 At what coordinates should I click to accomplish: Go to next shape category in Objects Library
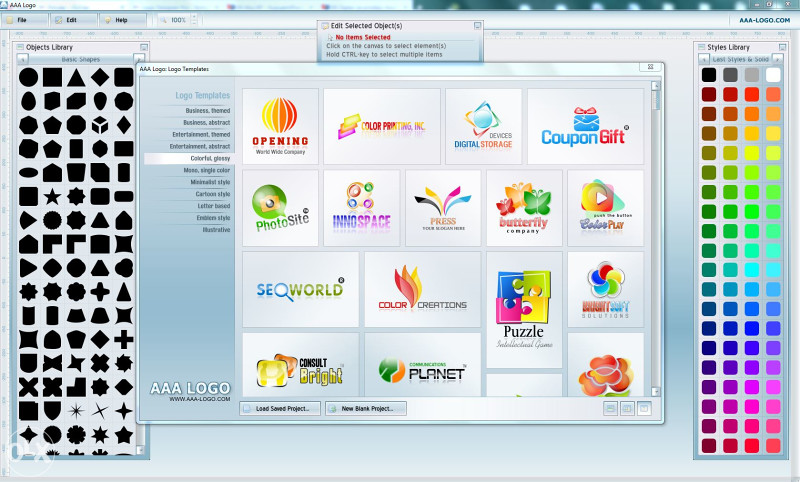pyautogui.click(x=138, y=59)
